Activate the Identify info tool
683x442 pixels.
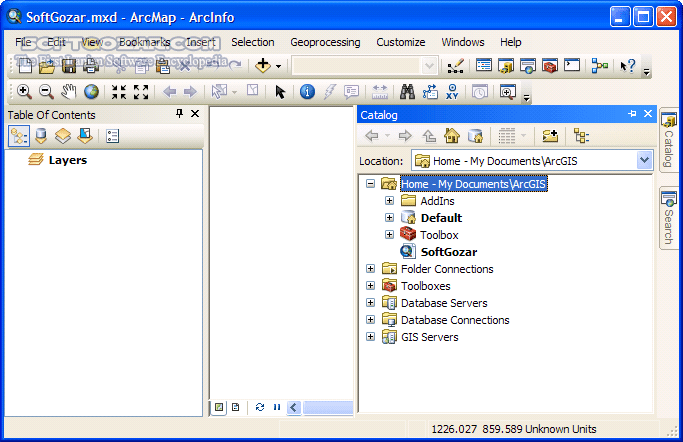tap(307, 92)
